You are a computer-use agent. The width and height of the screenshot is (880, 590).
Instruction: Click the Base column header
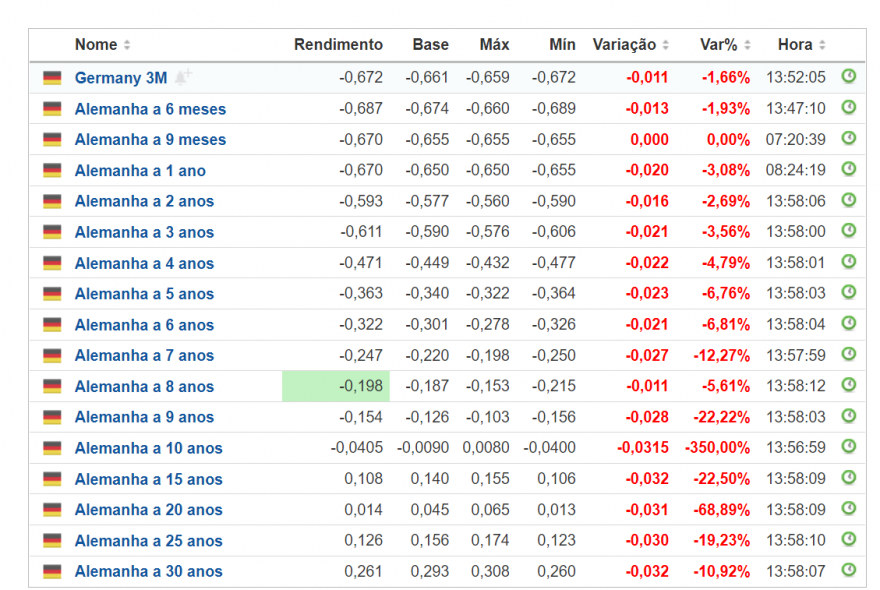[x=430, y=45]
